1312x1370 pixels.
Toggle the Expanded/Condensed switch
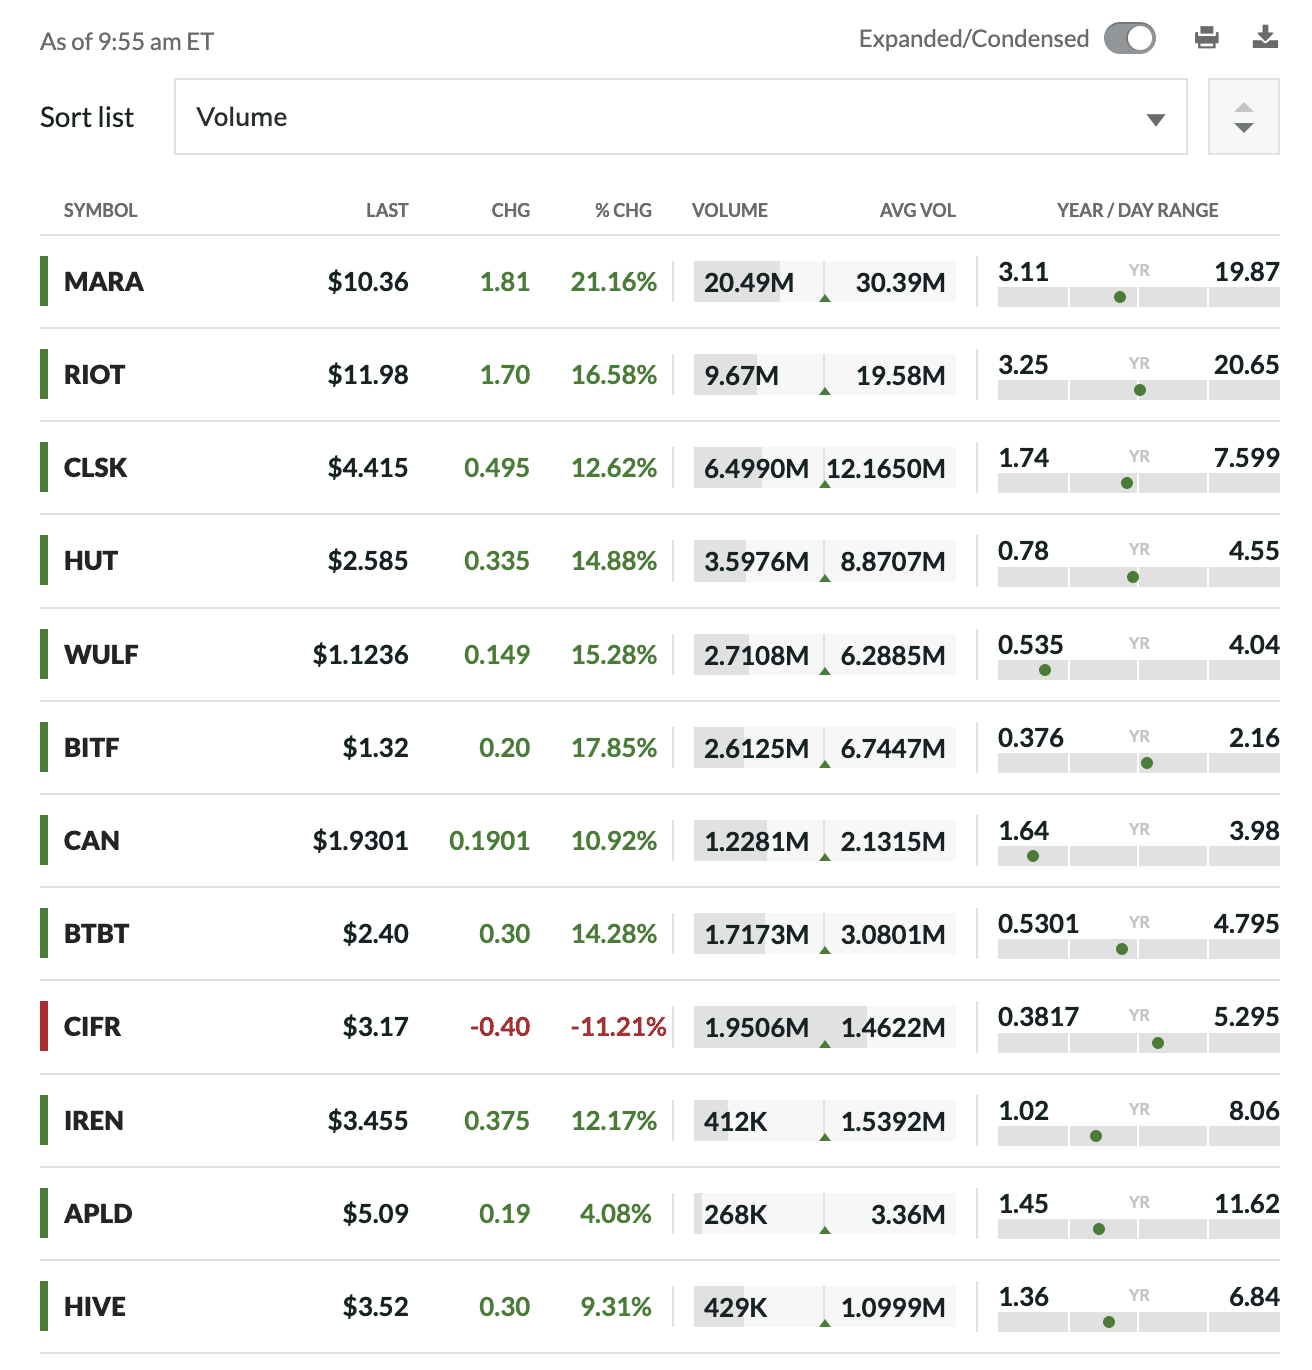click(1129, 39)
